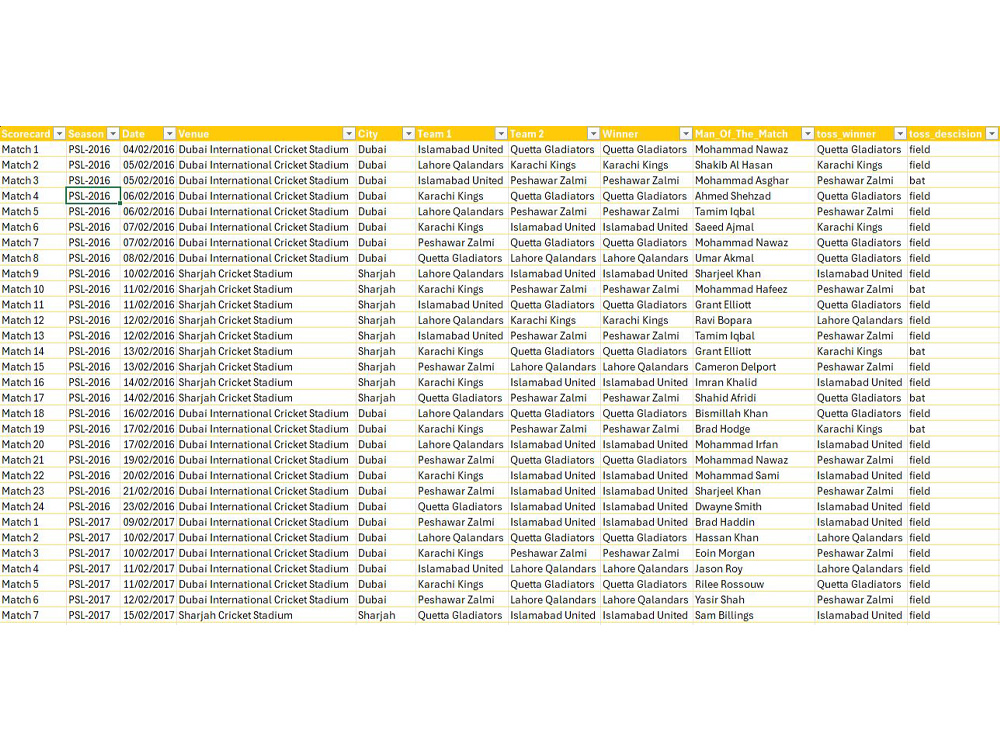Click the date cell 09/02/2017

148,522
